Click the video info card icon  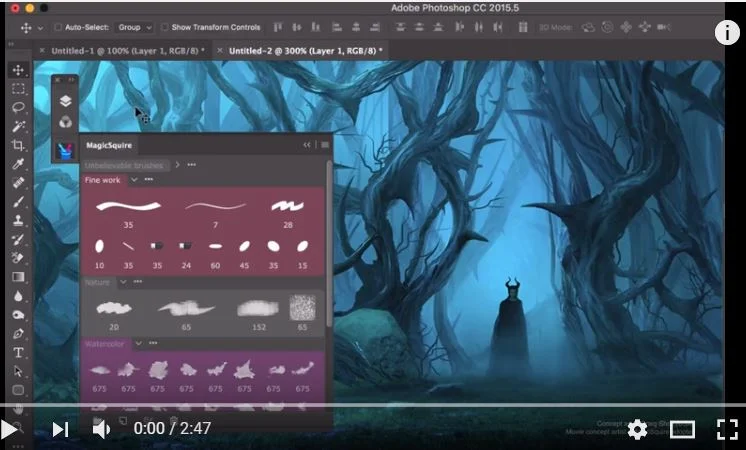(x=727, y=33)
